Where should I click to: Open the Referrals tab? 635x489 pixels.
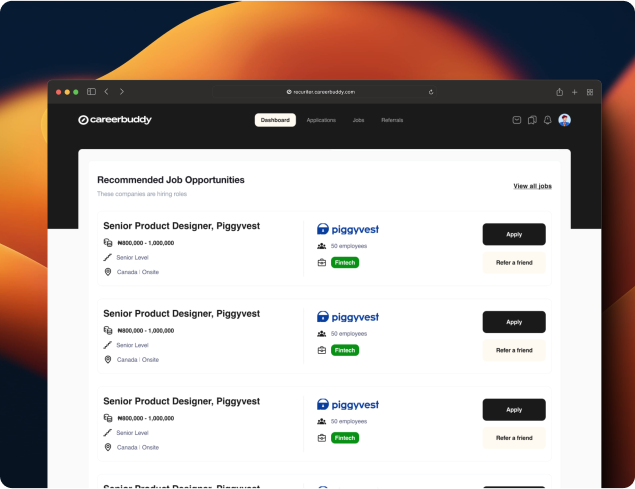[392, 120]
